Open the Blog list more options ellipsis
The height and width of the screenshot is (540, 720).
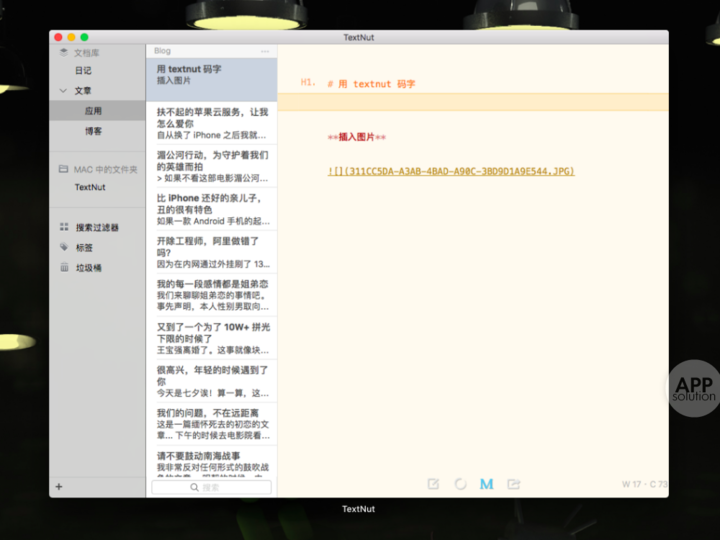[x=265, y=51]
